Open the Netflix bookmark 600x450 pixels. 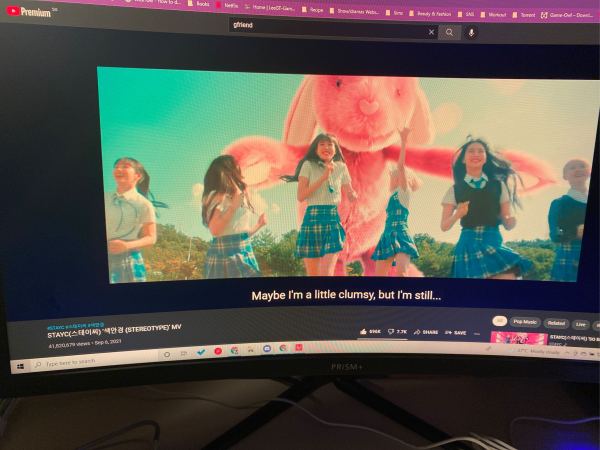[227, 5]
